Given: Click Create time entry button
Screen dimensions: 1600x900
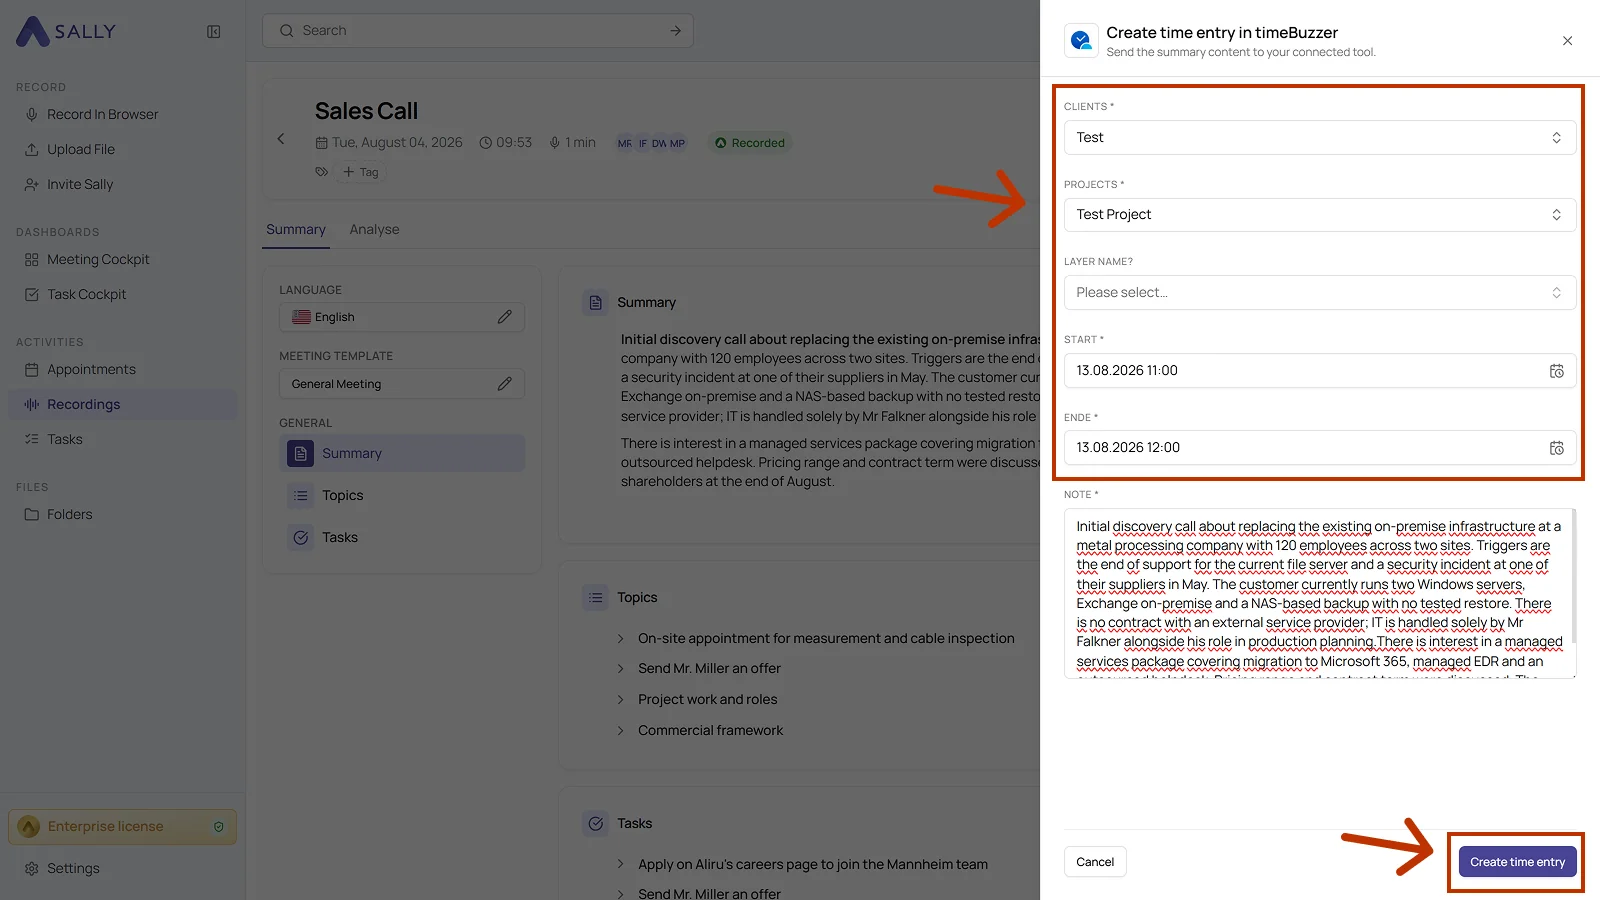Looking at the screenshot, I should pos(1517,862).
